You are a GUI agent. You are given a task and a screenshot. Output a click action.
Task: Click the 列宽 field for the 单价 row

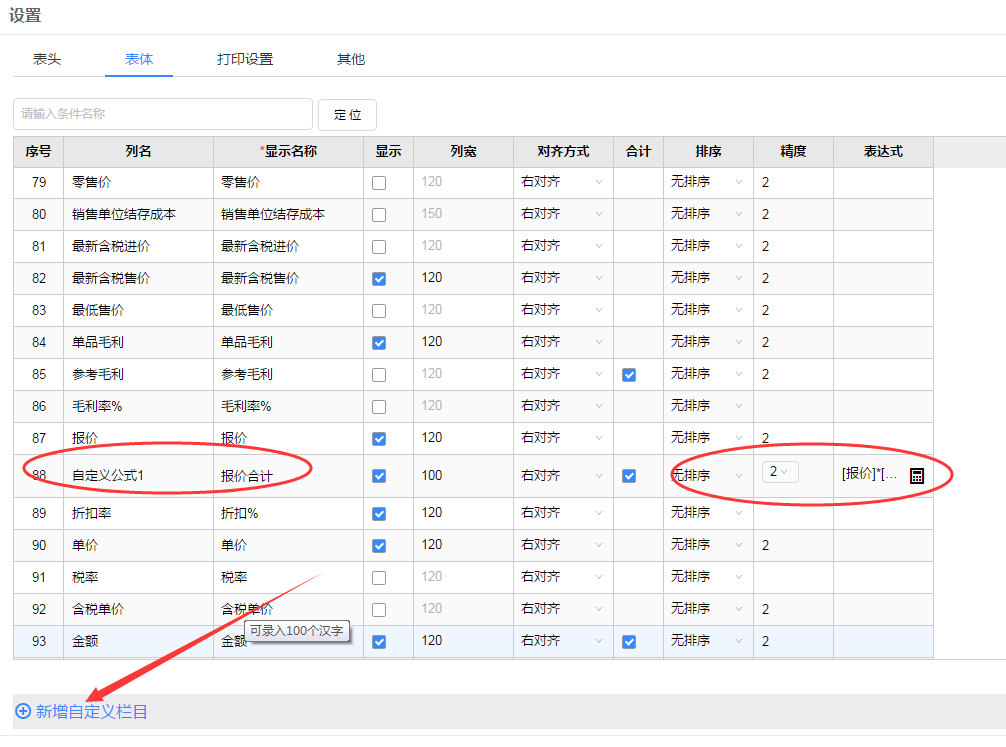462,545
